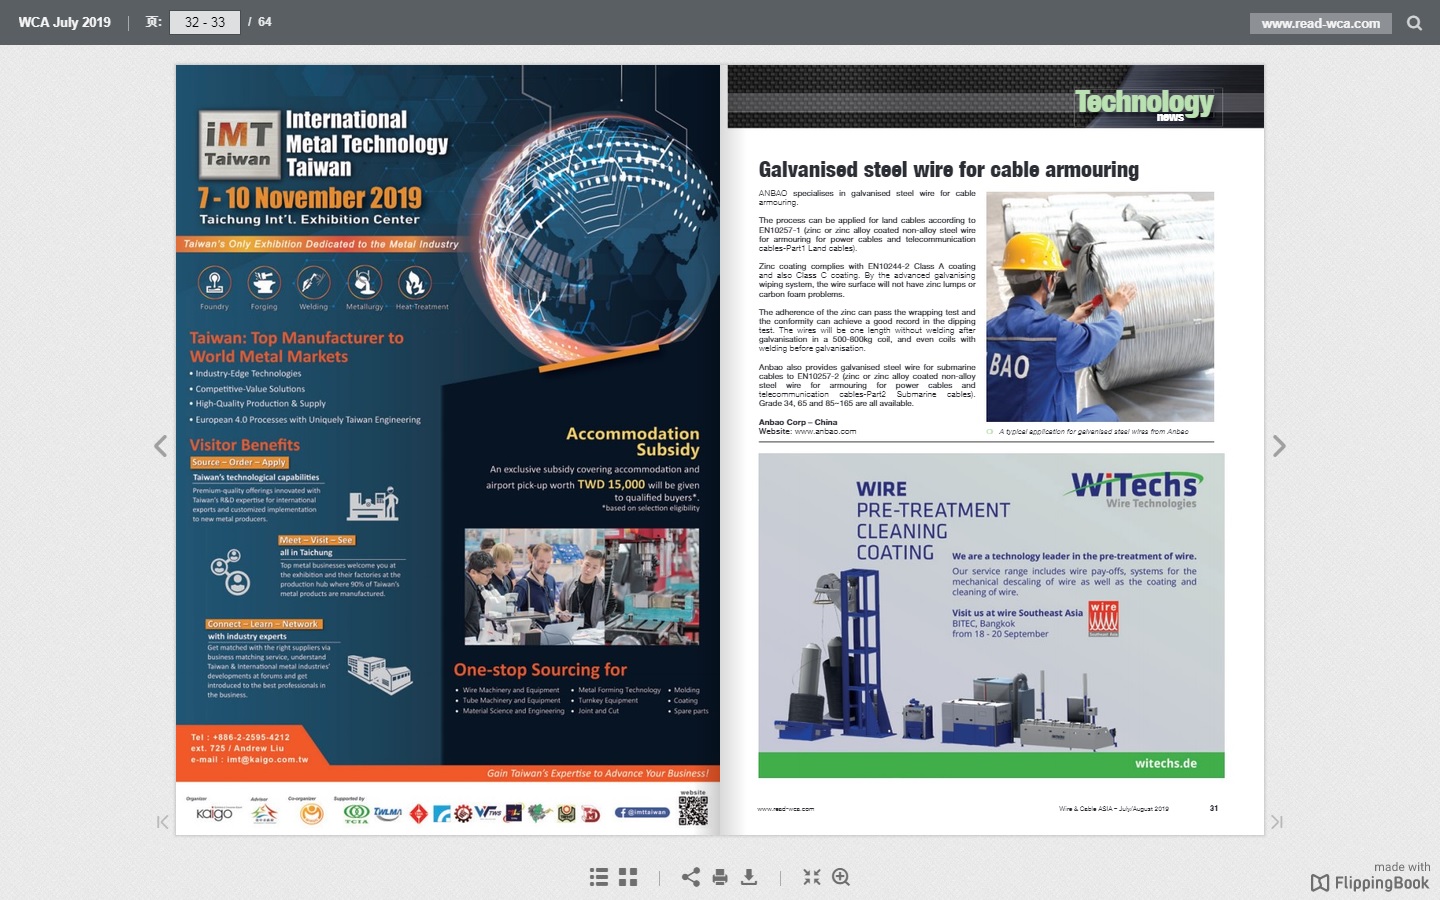This screenshot has width=1440, height=900.
Task: Click 'WIRE PRE-TREATMENT CLEANING COATING' text
Action: [x=933, y=521]
